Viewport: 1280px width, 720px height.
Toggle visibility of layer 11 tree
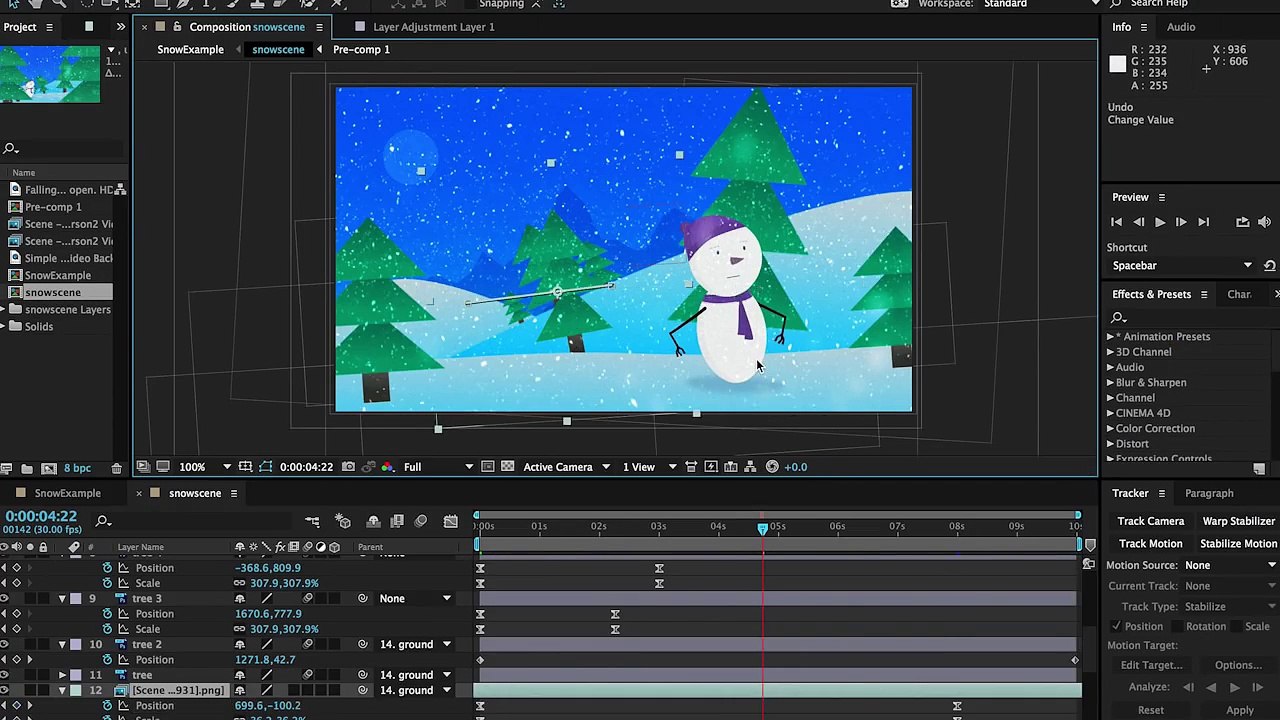[x=5, y=675]
